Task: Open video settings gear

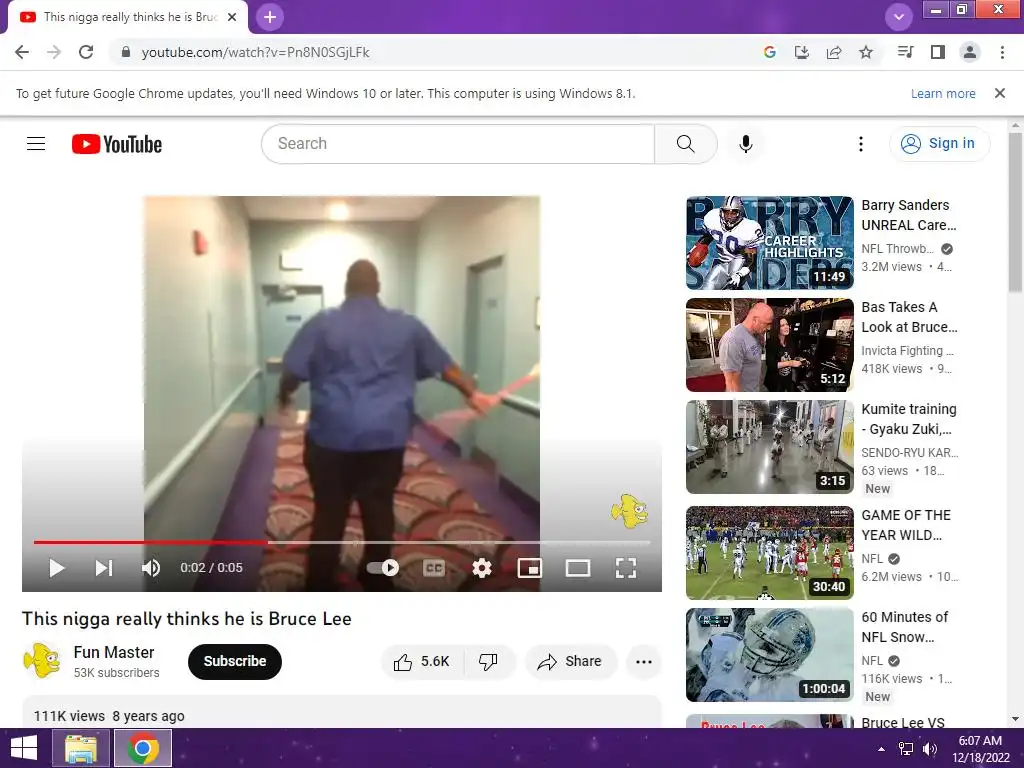Action: 482,568
